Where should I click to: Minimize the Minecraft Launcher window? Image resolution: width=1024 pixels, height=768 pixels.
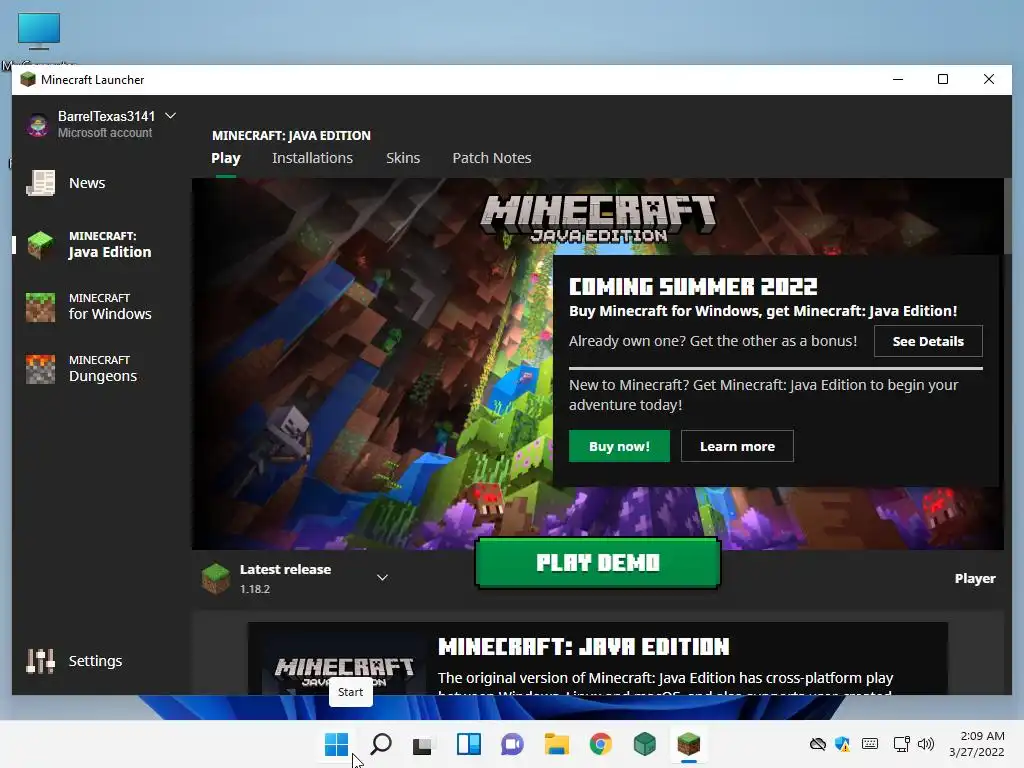point(898,80)
